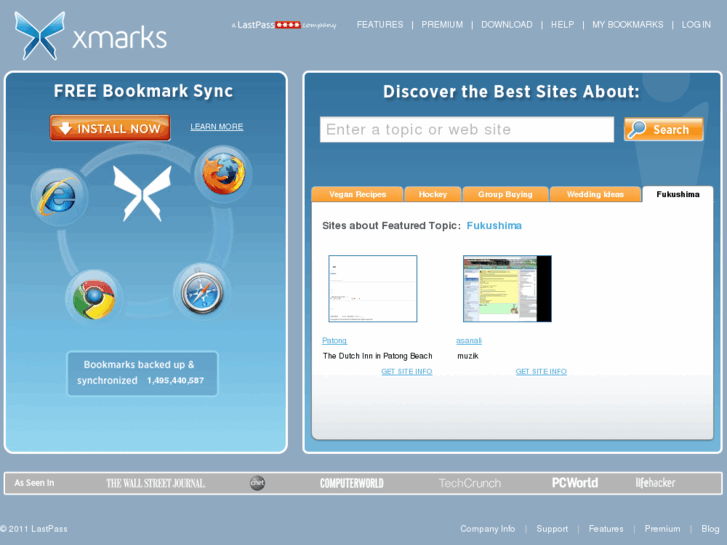727x545 pixels.
Task: Select the Group Buying tab
Action: click(x=505, y=194)
